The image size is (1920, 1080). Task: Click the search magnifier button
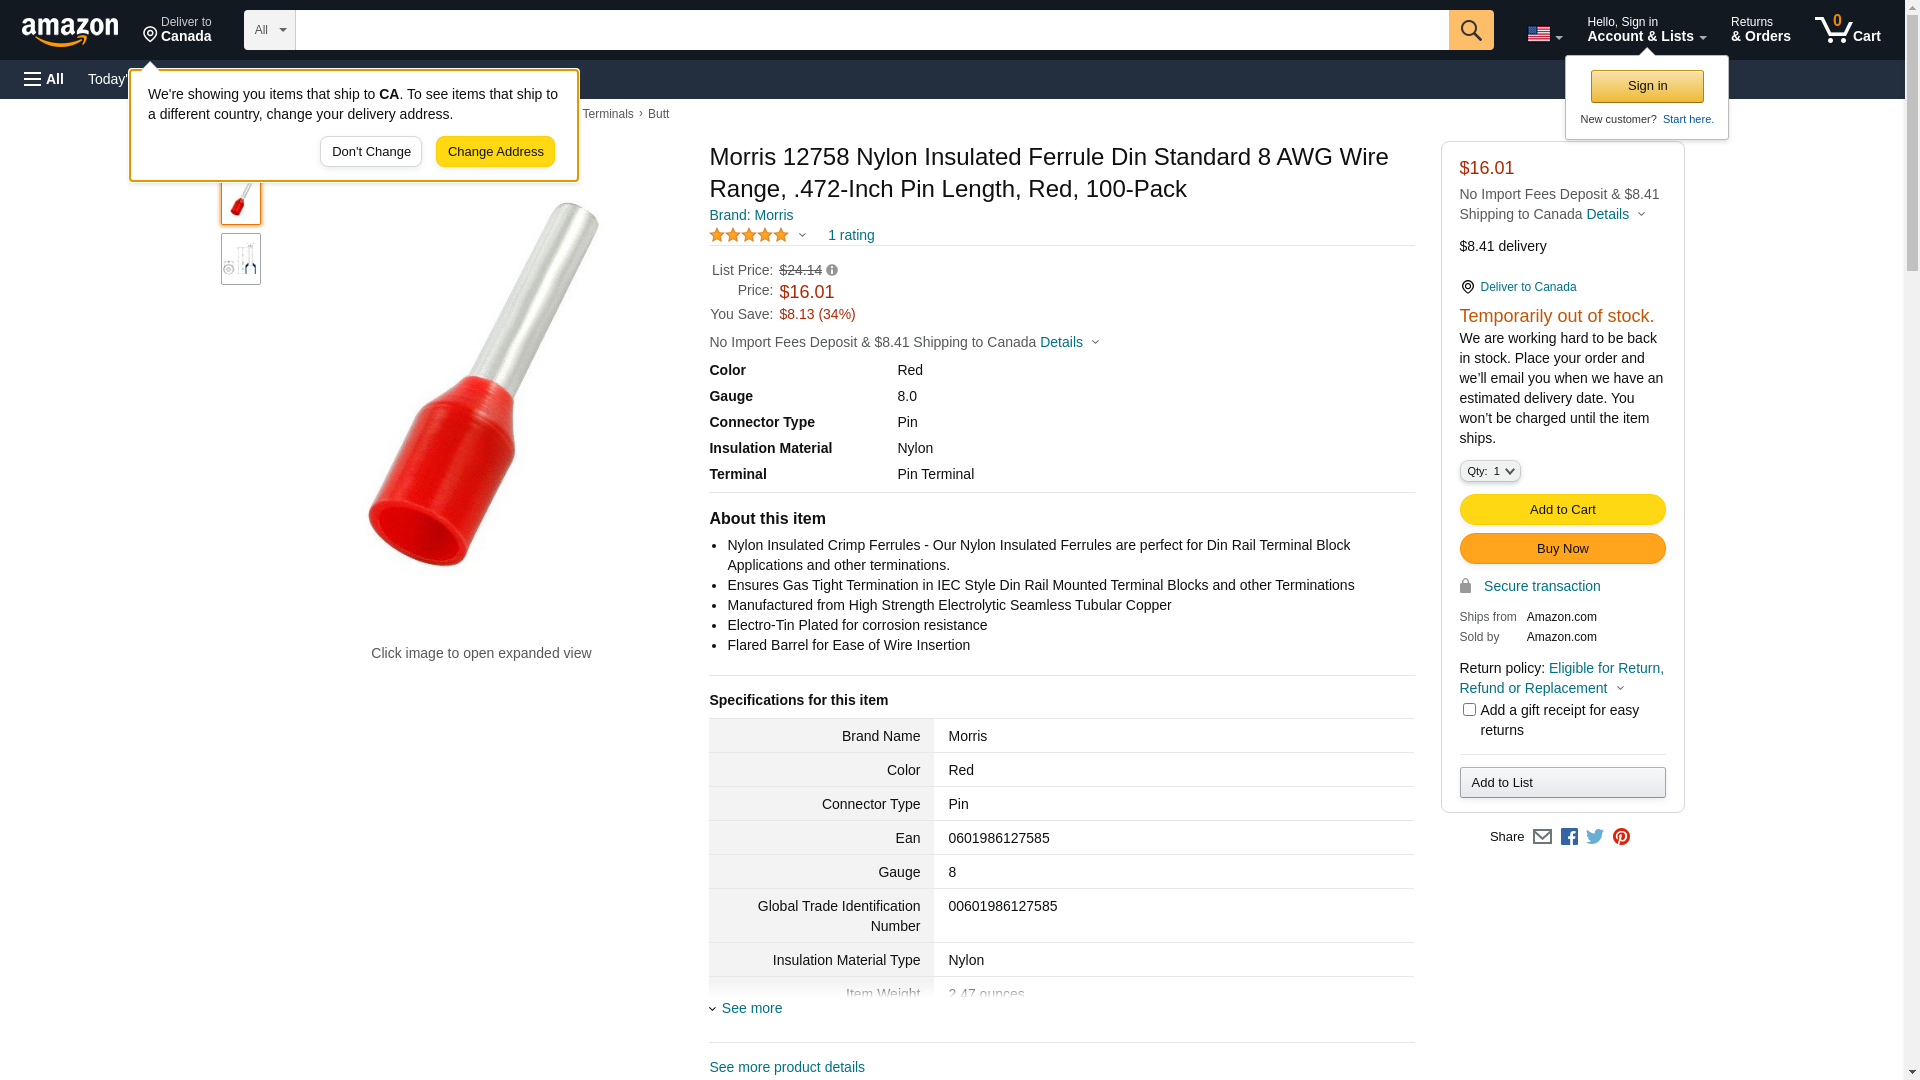[1470, 30]
